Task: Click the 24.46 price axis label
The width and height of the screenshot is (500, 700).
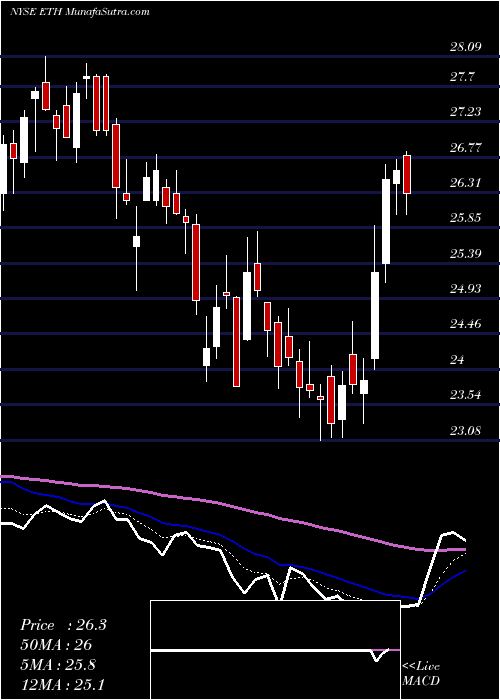Action: (465, 324)
